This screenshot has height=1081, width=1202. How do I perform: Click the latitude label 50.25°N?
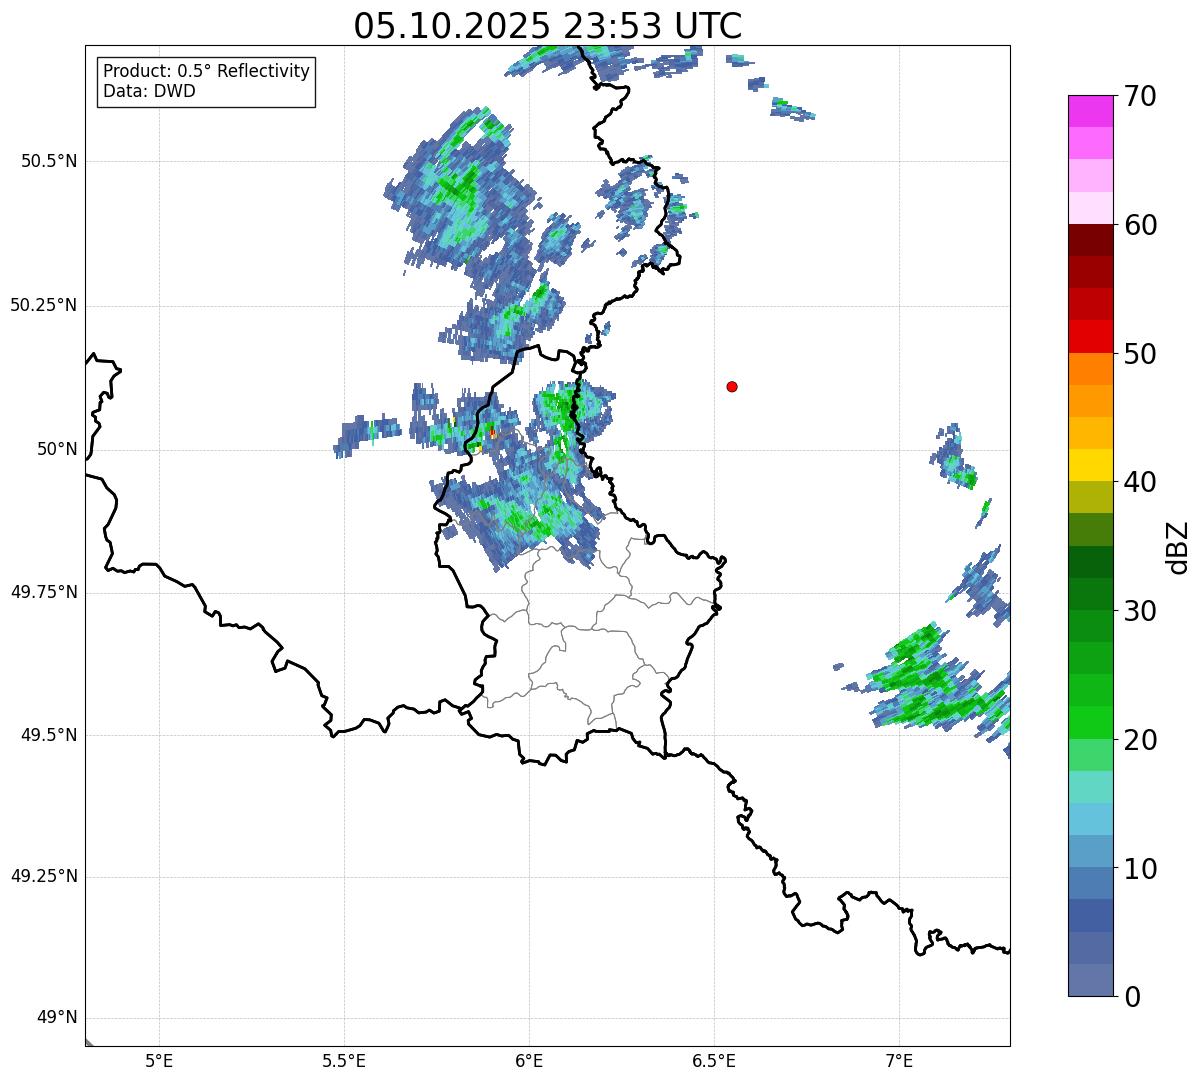pos(44,305)
